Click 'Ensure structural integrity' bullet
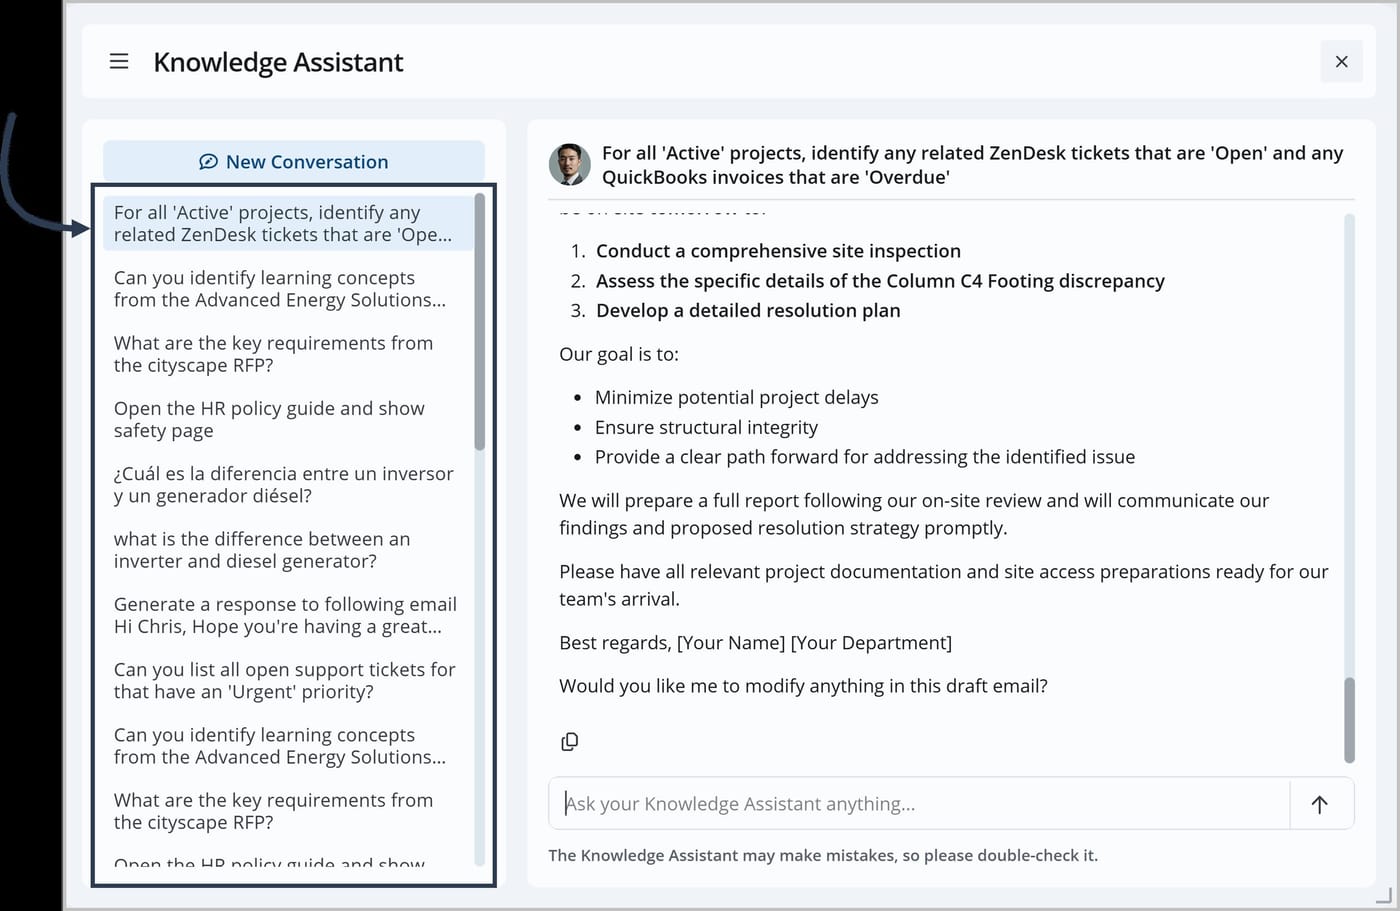1400x911 pixels. tap(706, 427)
